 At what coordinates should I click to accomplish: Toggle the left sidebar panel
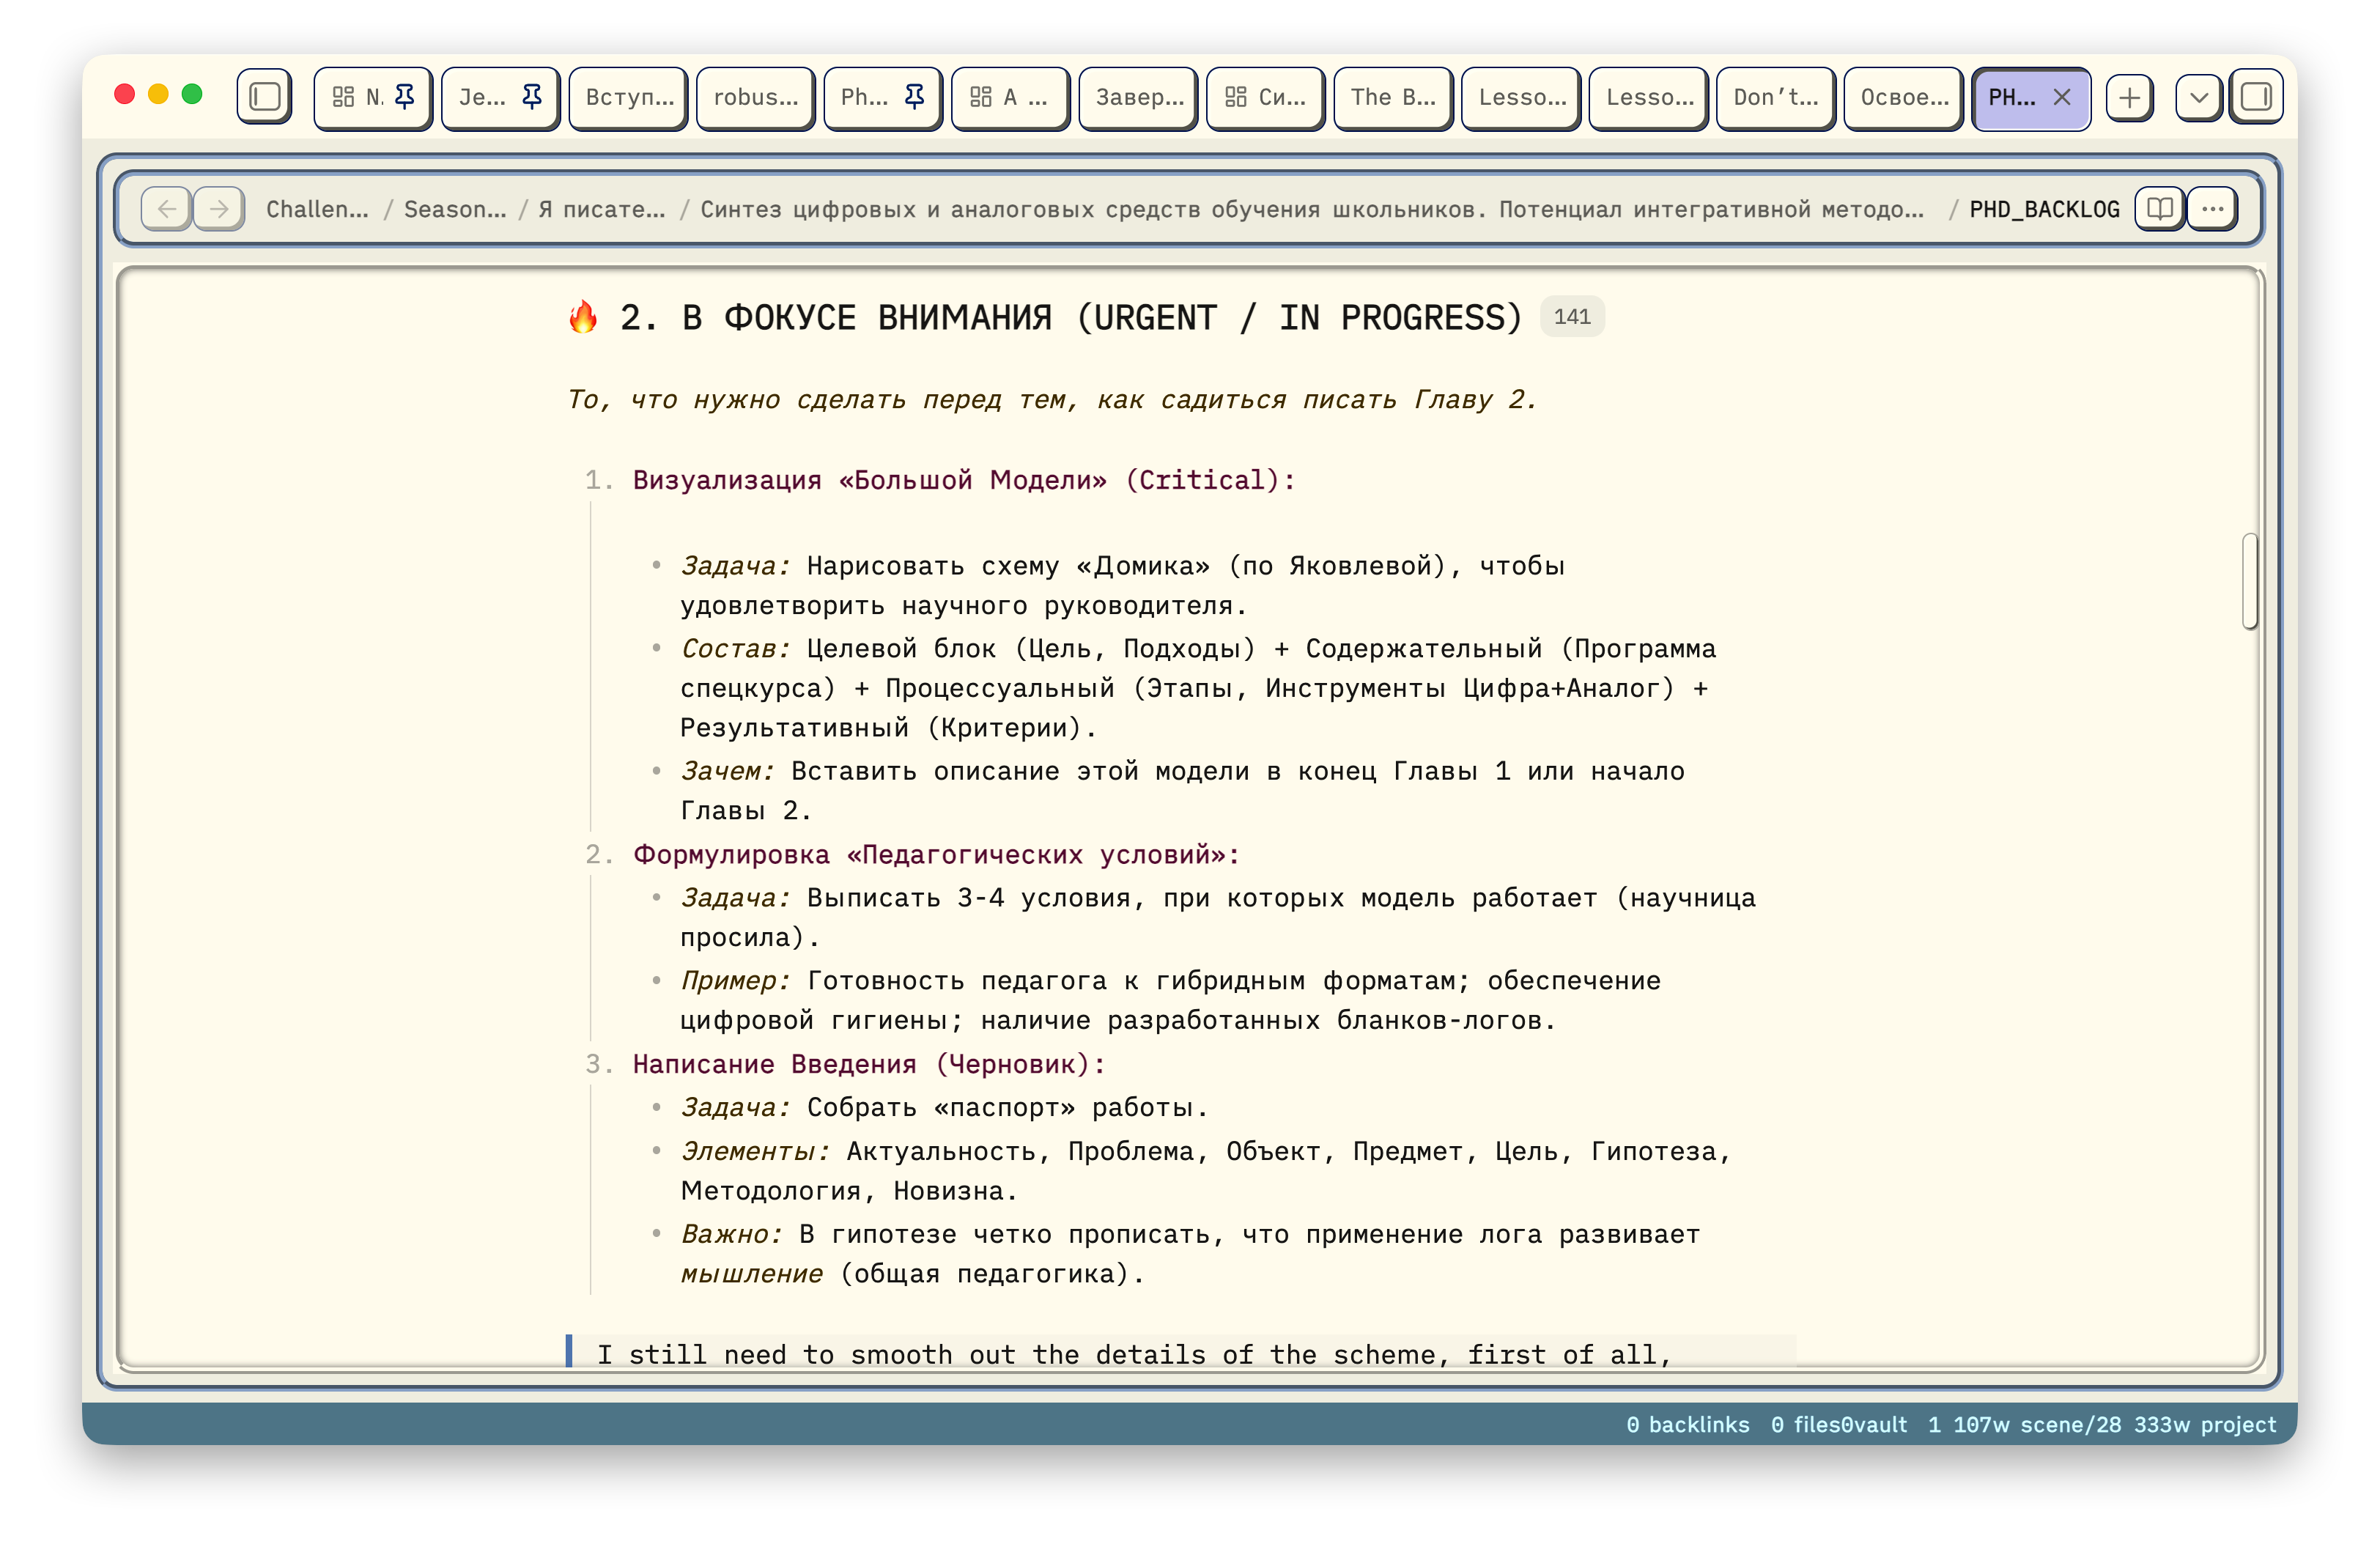(265, 97)
